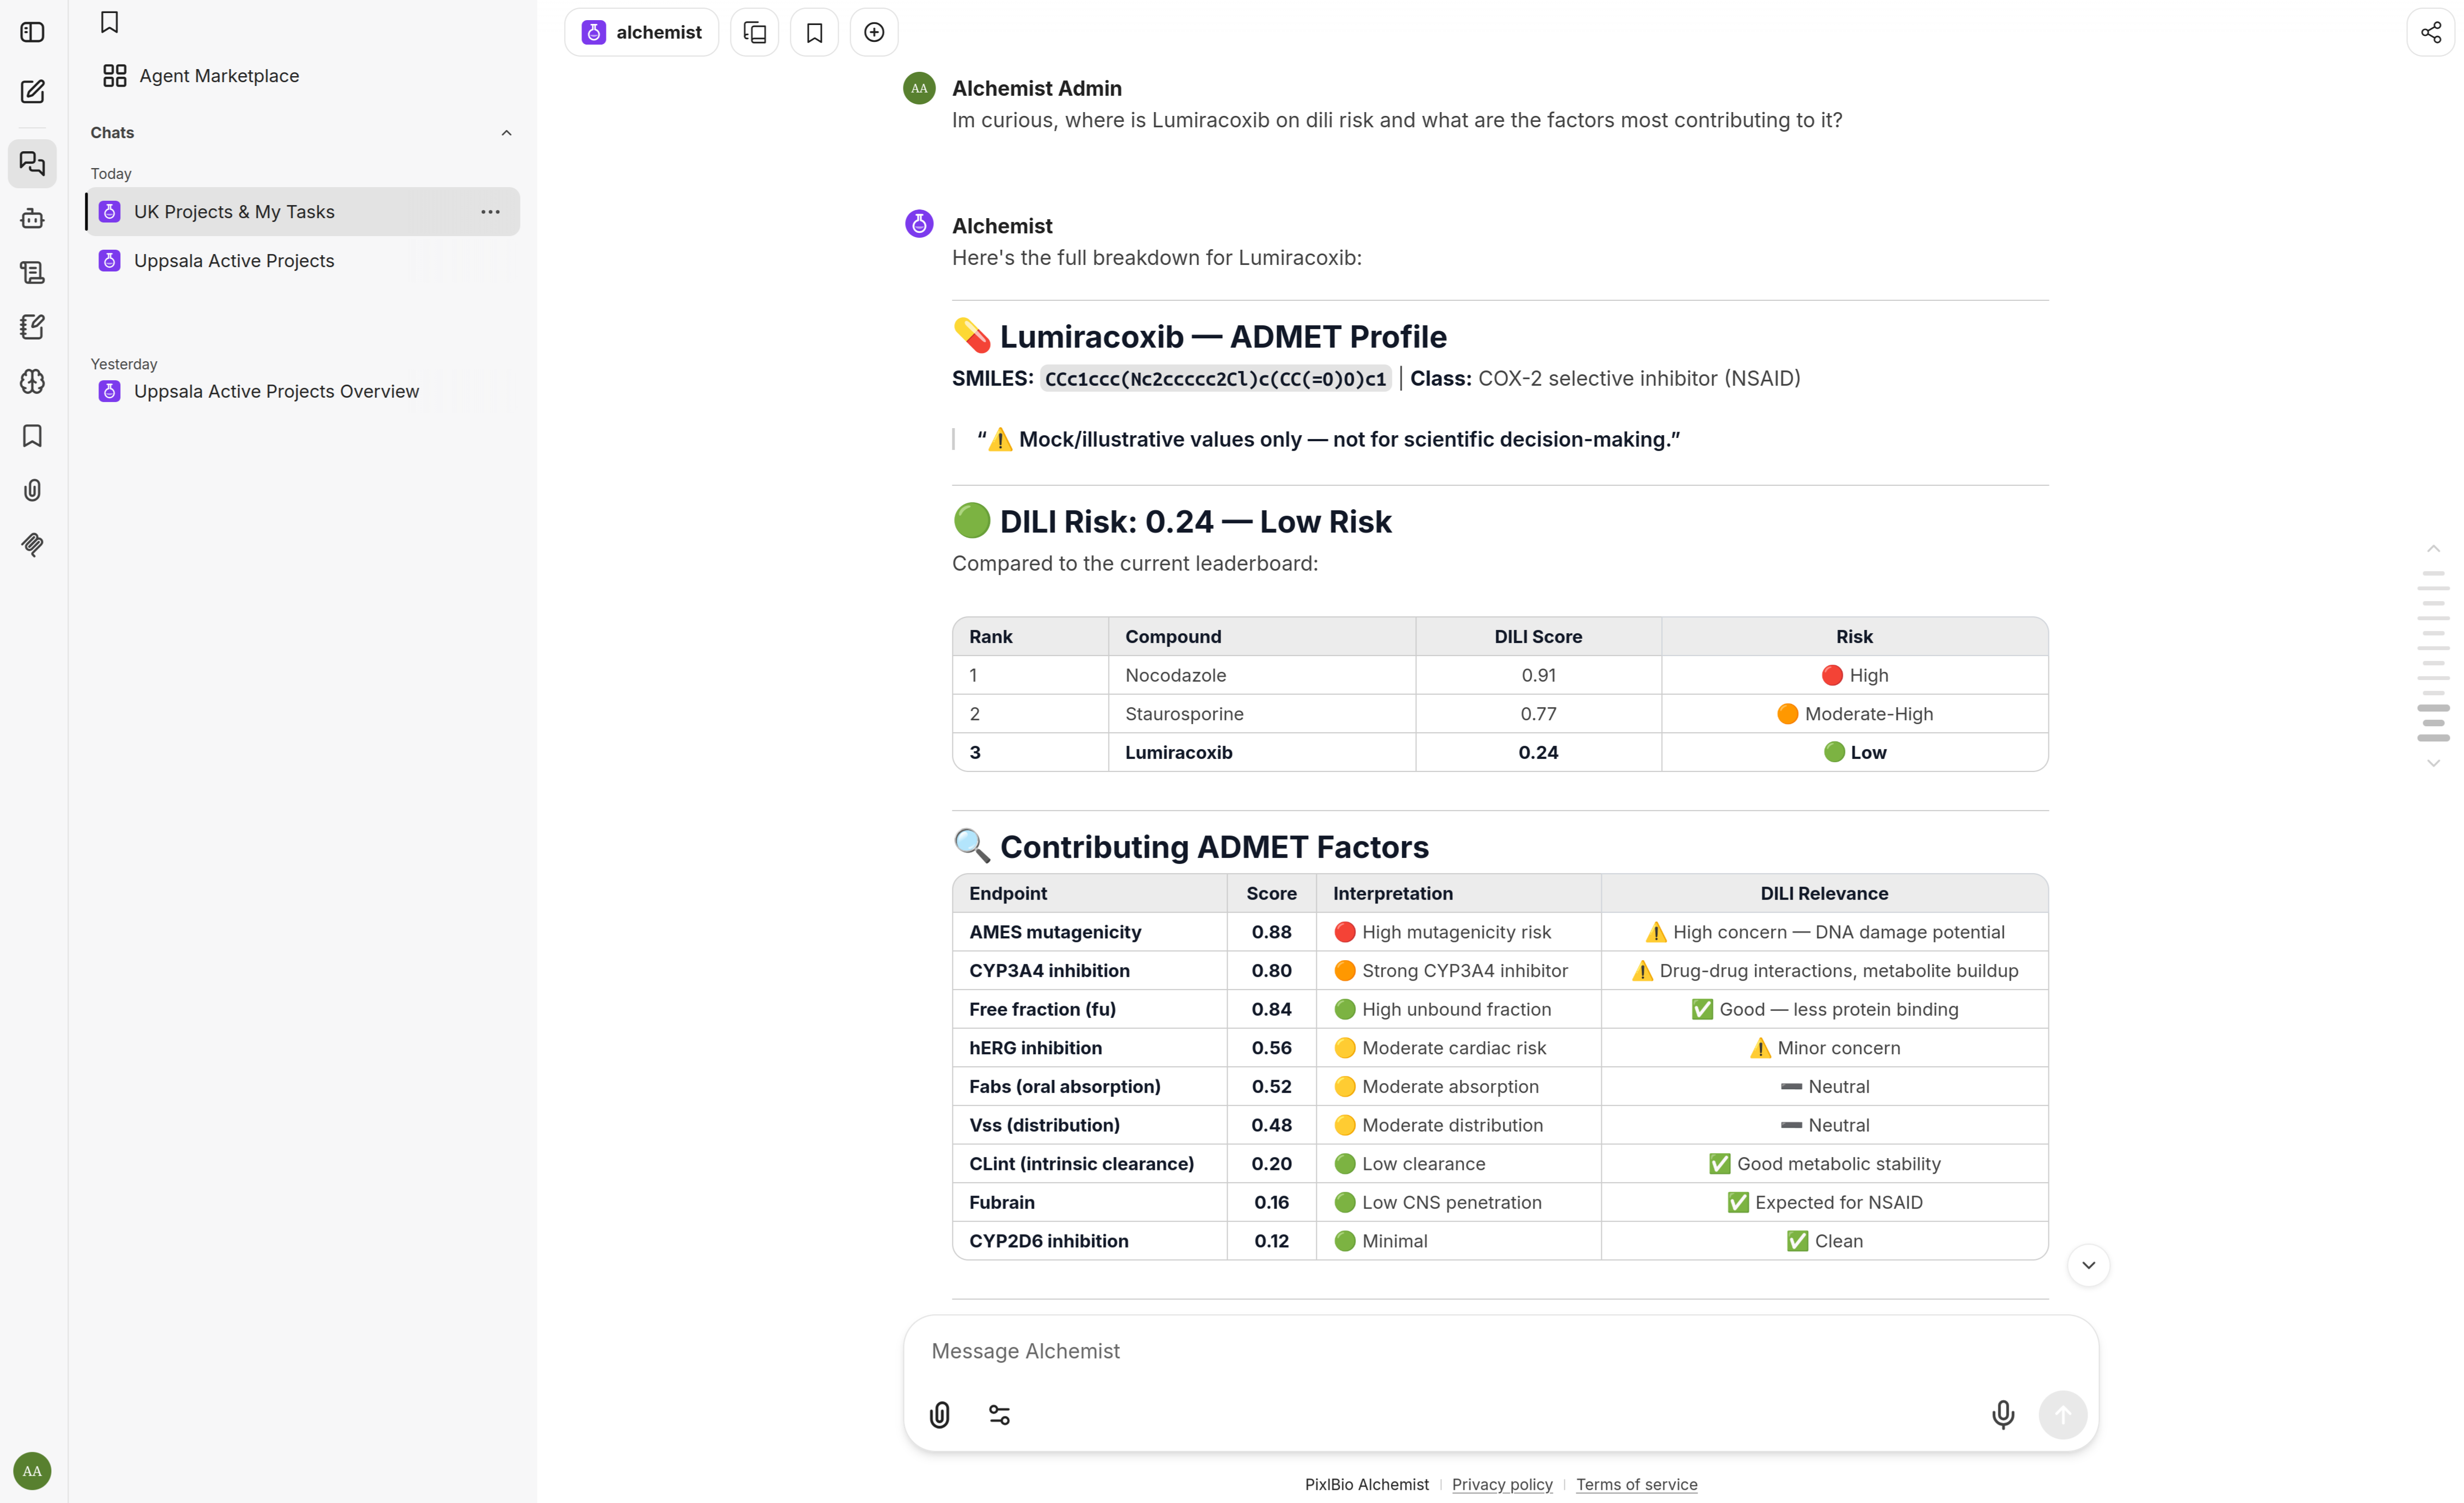Open UK Projects & My Tasks chat
The height and width of the screenshot is (1503, 2464).
click(x=302, y=212)
